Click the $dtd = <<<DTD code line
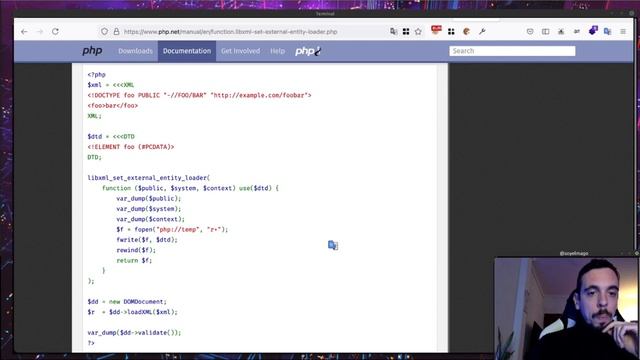640x360 pixels. (x=111, y=136)
